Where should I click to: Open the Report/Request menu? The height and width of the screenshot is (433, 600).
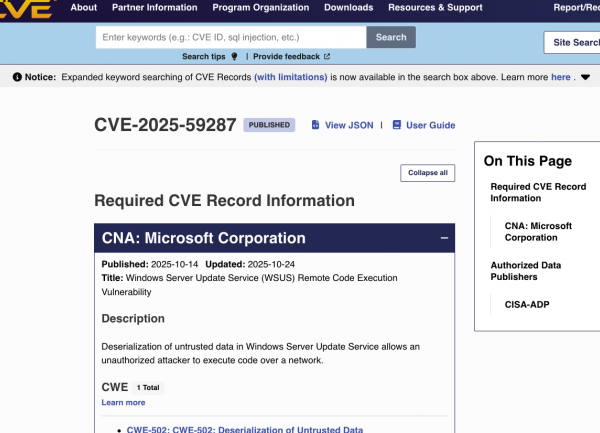(x=576, y=7)
